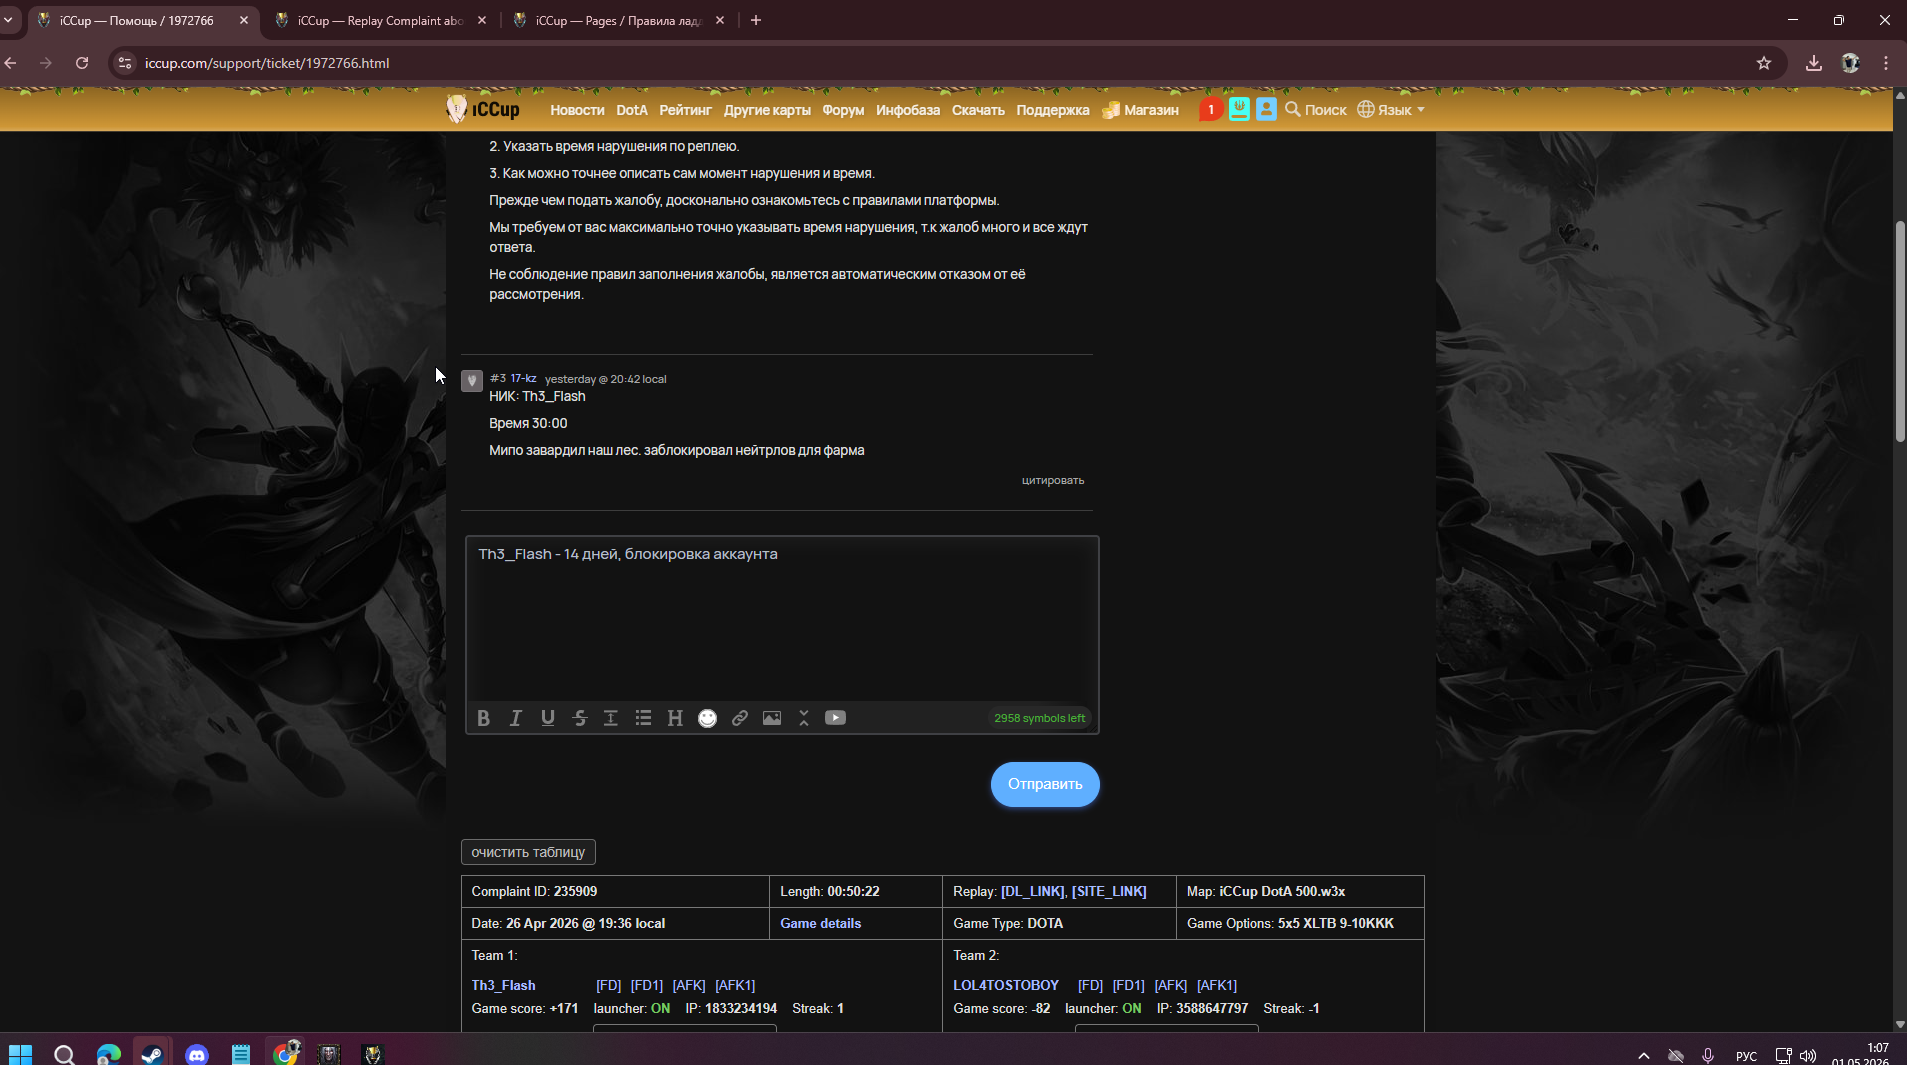Image resolution: width=1907 pixels, height=1065 pixels.
Task: Submit reply with Отправить button
Action: pos(1045,785)
